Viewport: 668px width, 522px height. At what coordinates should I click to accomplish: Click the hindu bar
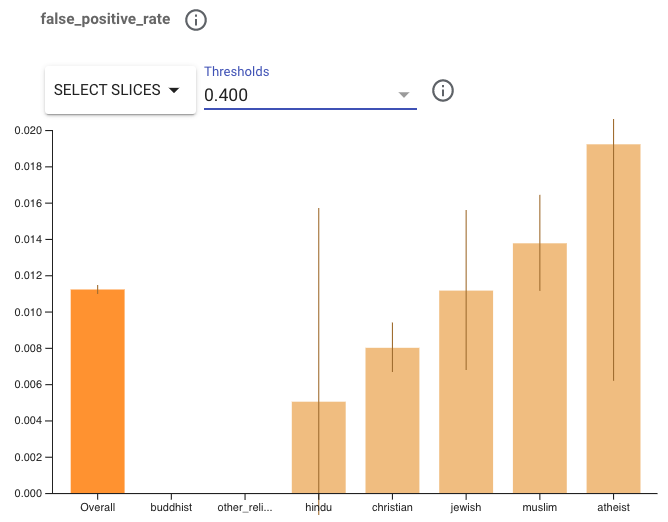(319, 447)
